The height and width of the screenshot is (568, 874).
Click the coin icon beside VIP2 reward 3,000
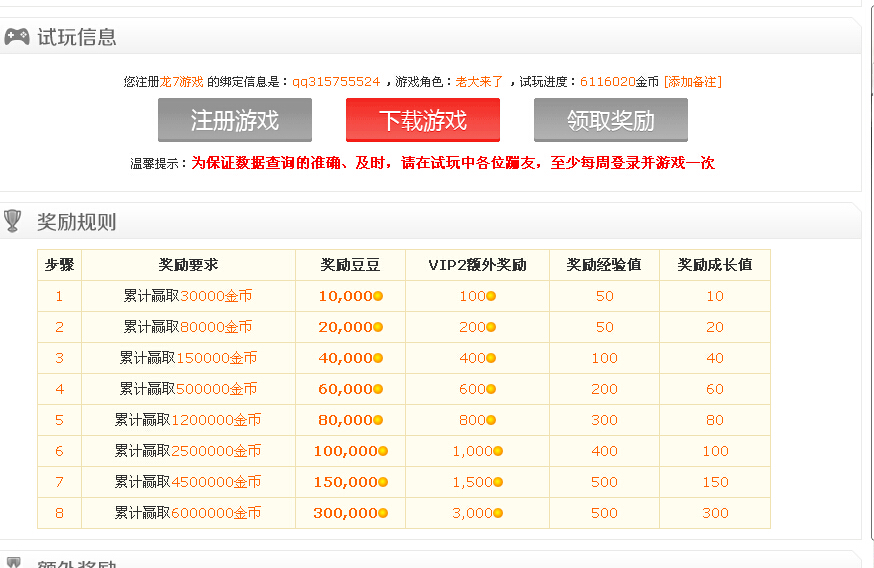point(498,513)
